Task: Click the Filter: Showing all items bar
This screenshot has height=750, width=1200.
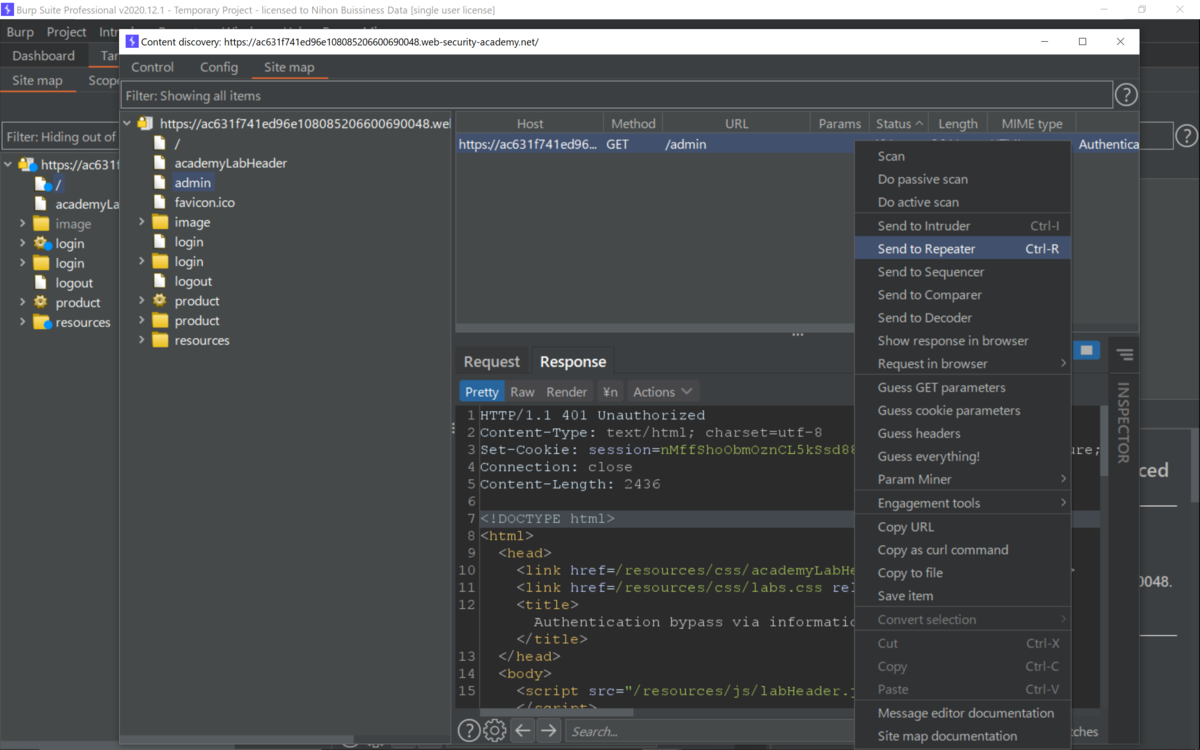Action: pyautogui.click(x=617, y=96)
